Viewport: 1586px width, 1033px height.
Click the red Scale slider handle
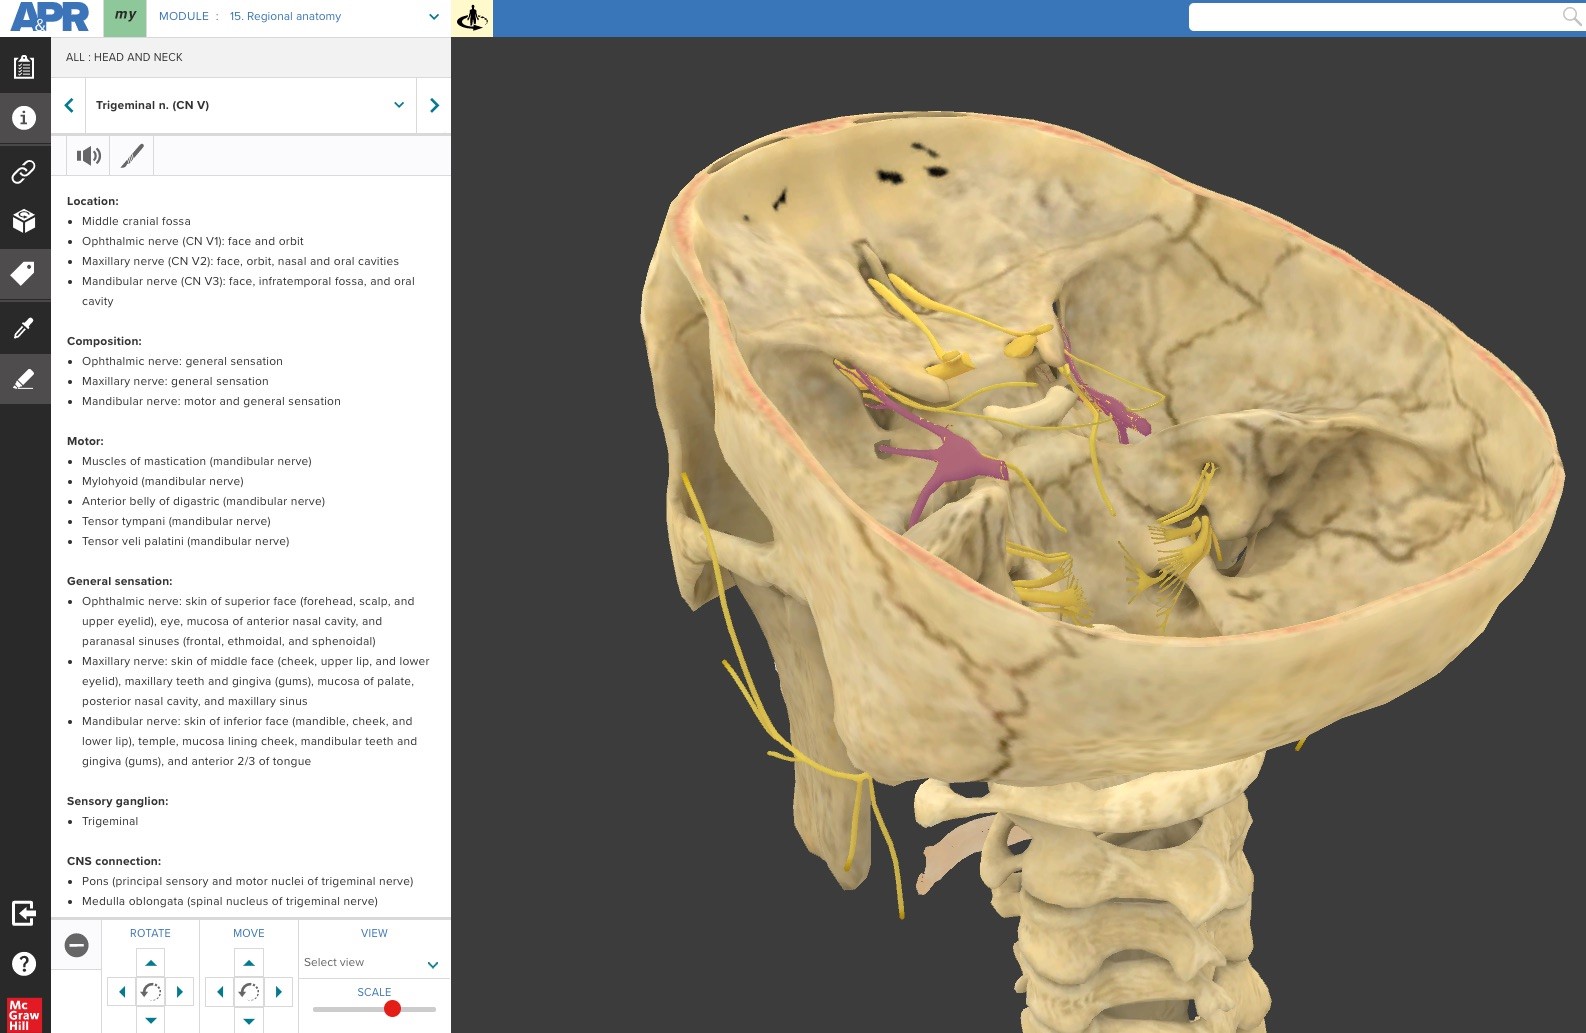pyautogui.click(x=392, y=1008)
